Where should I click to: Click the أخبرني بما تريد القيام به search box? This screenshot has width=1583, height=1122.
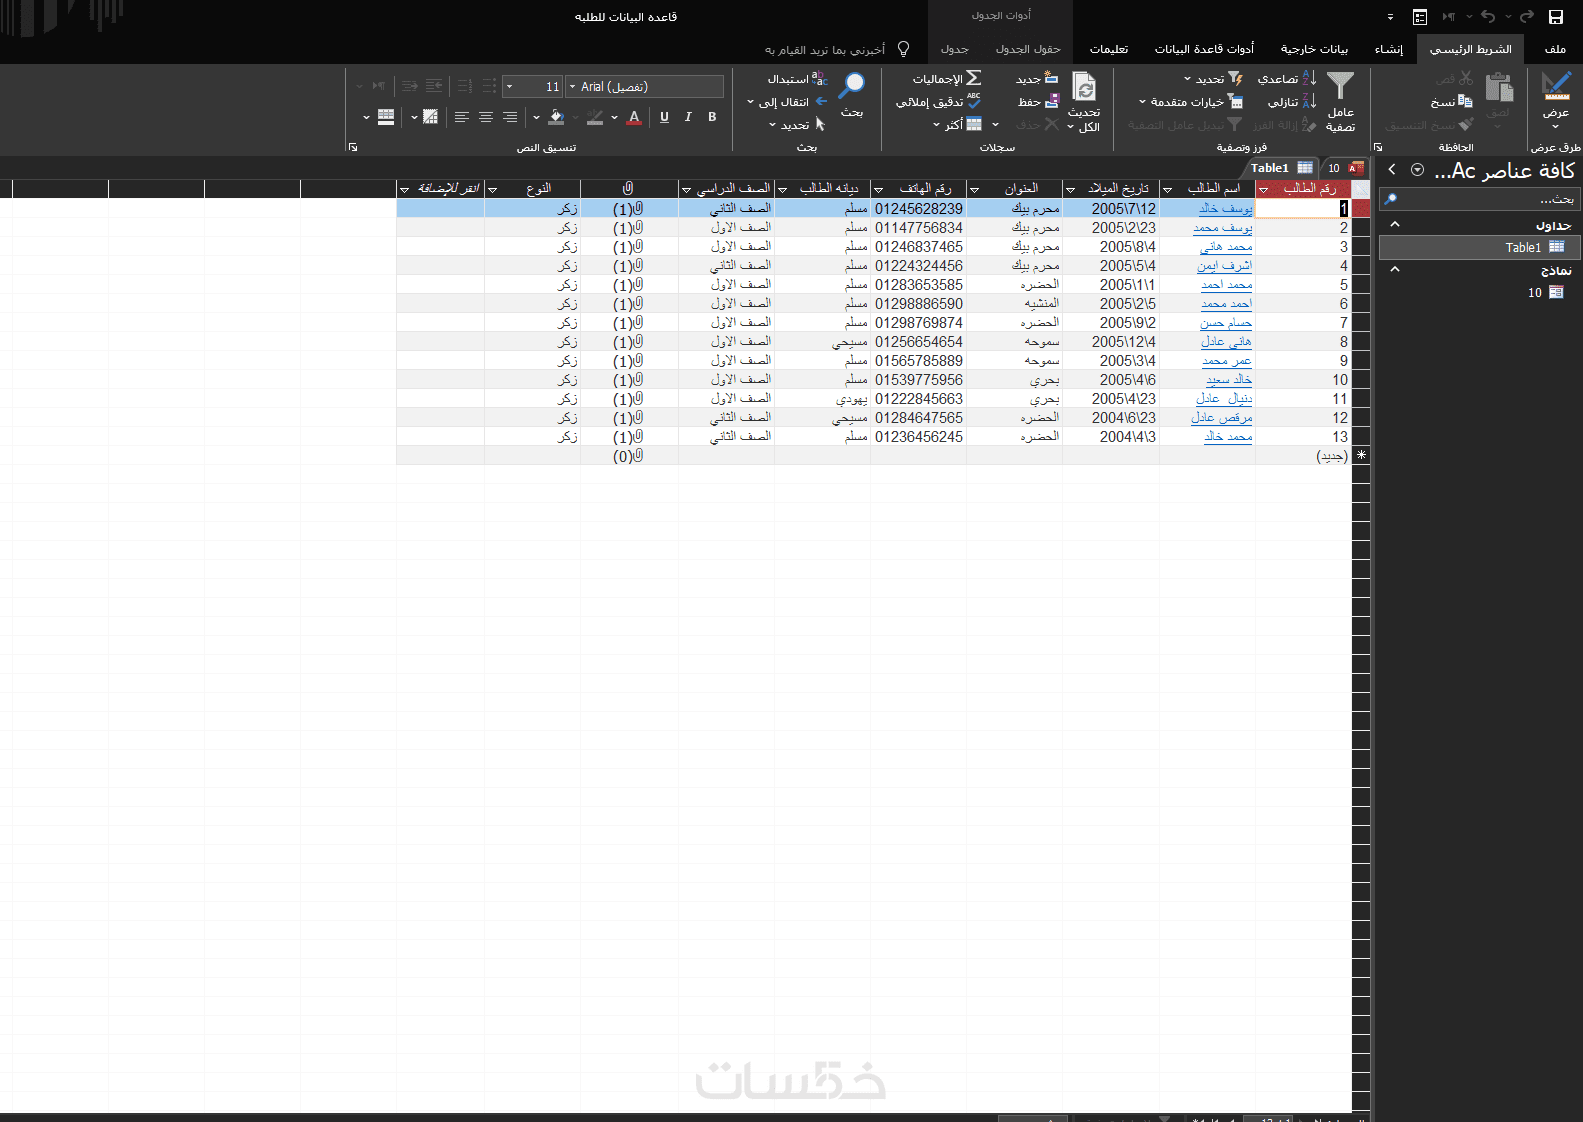825,49
